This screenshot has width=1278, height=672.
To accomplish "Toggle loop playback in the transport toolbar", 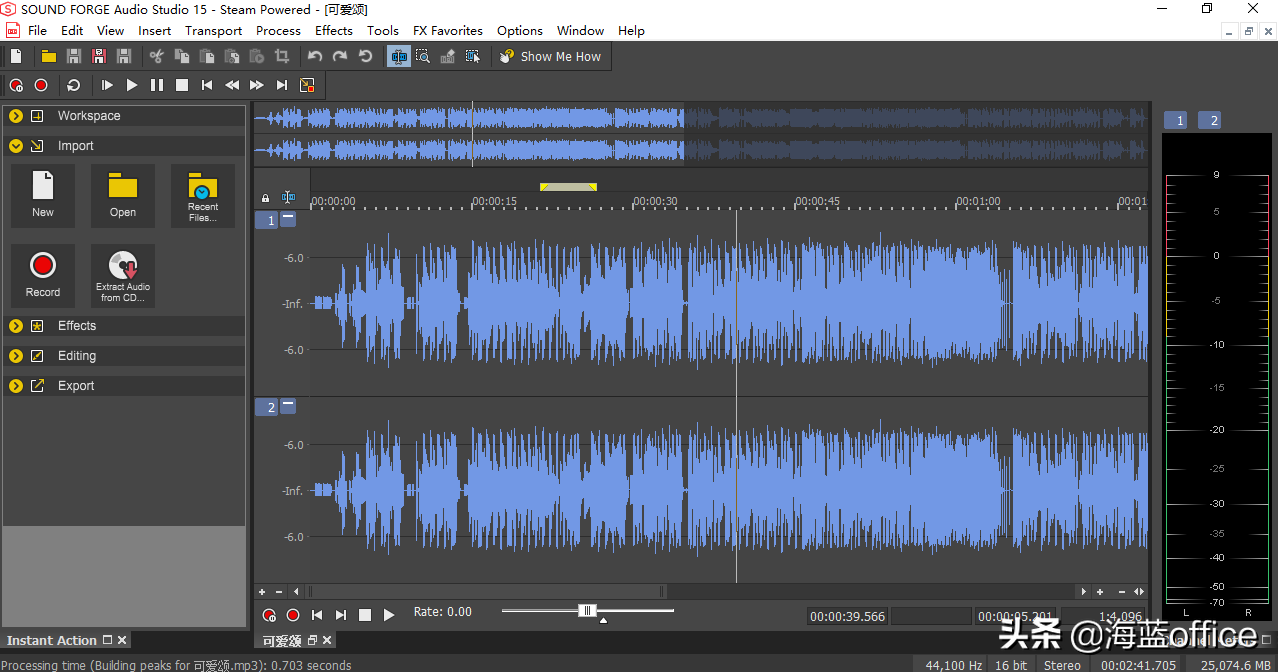I will click(x=74, y=86).
